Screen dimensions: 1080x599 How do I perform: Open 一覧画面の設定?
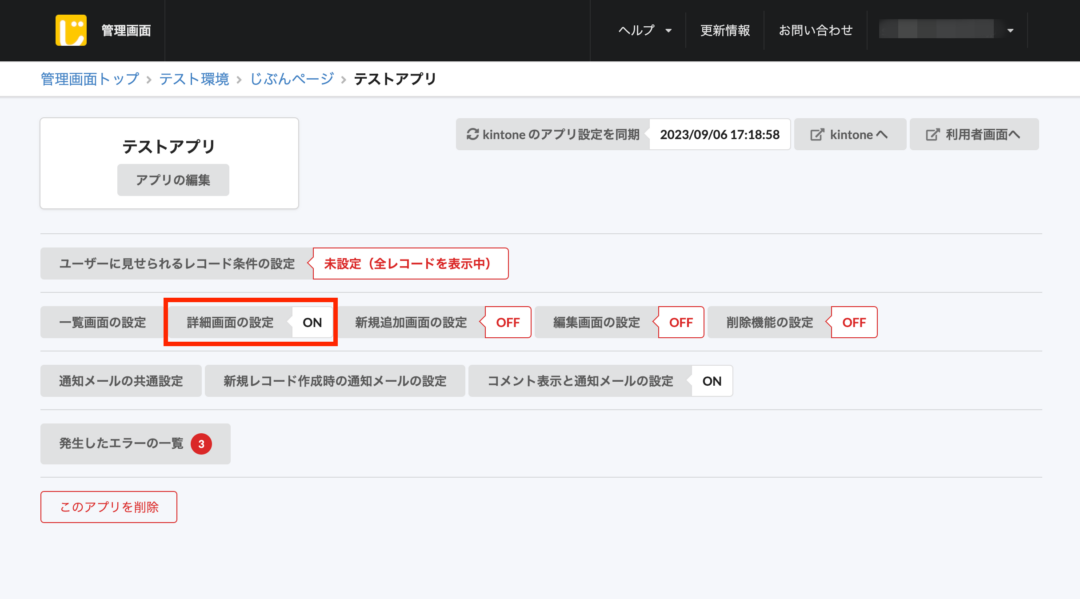102,323
